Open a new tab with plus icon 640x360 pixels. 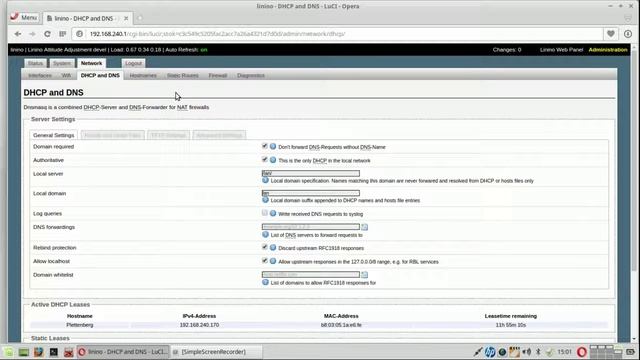pos(140,18)
